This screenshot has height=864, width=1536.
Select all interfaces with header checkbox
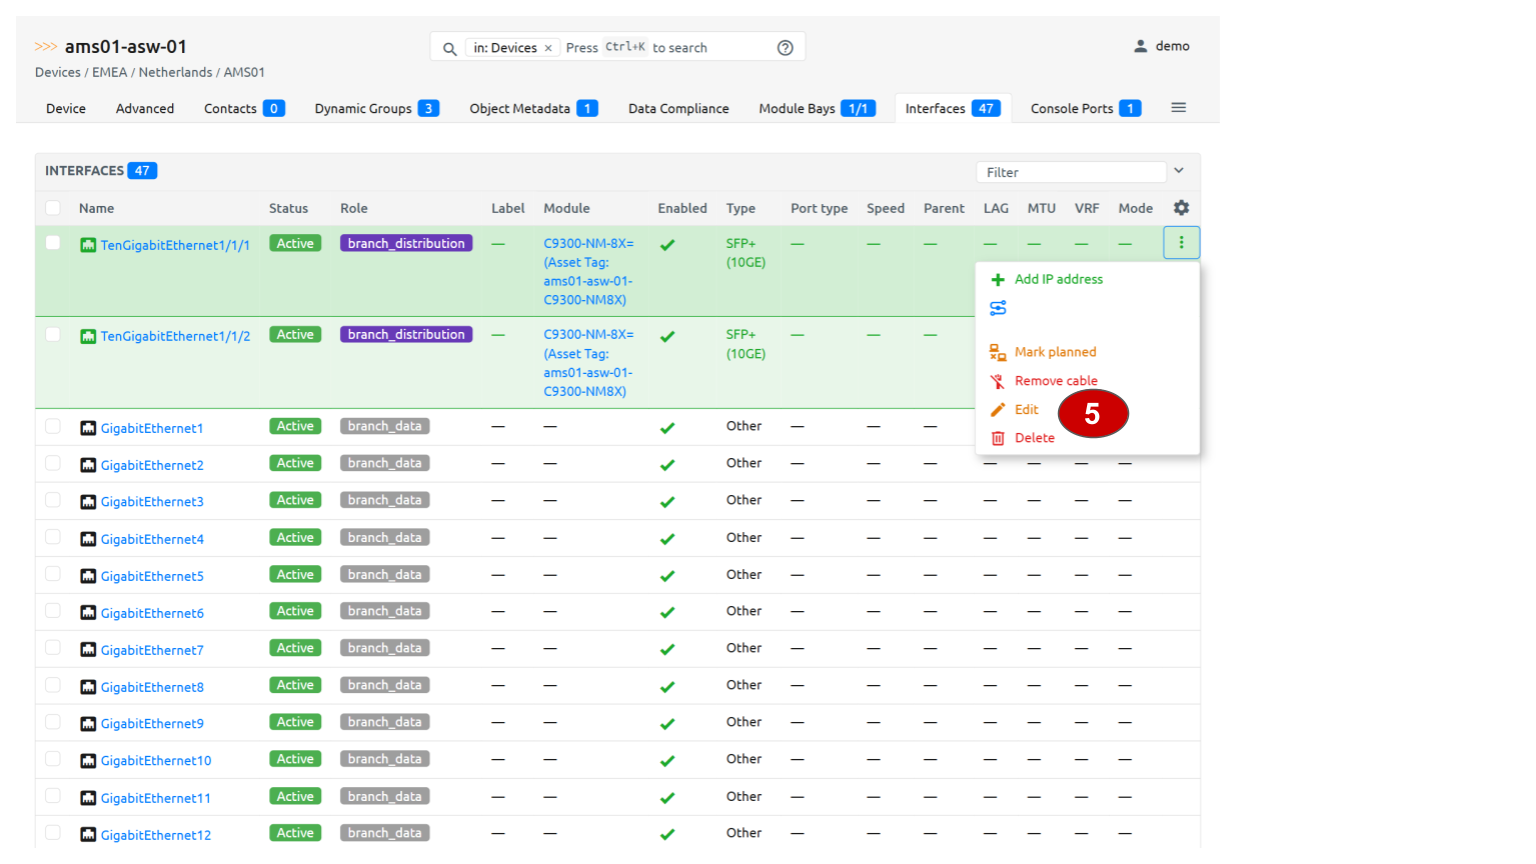[53, 208]
